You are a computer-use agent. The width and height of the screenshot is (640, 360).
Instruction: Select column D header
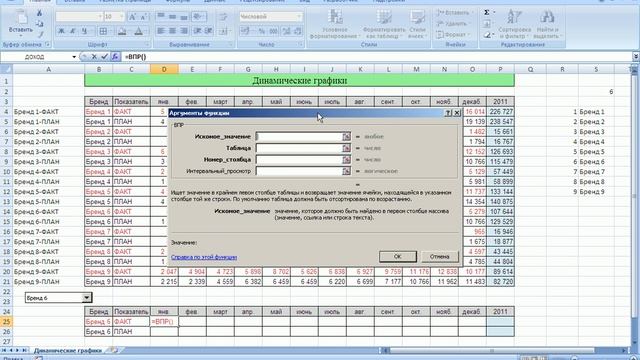click(x=164, y=69)
